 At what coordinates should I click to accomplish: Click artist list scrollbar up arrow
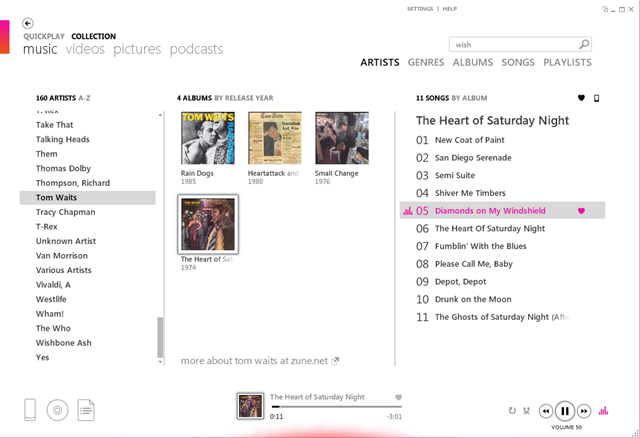coord(160,115)
